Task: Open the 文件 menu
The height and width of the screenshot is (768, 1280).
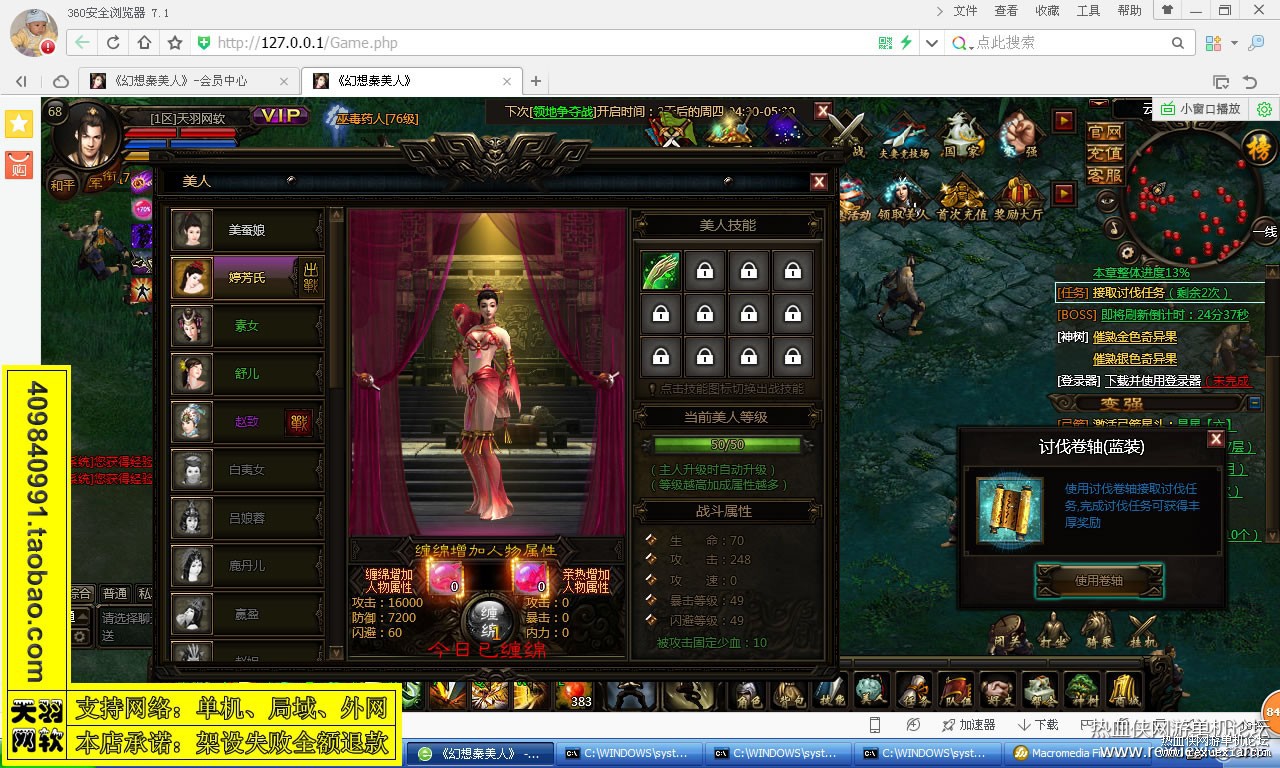Action: click(x=965, y=11)
